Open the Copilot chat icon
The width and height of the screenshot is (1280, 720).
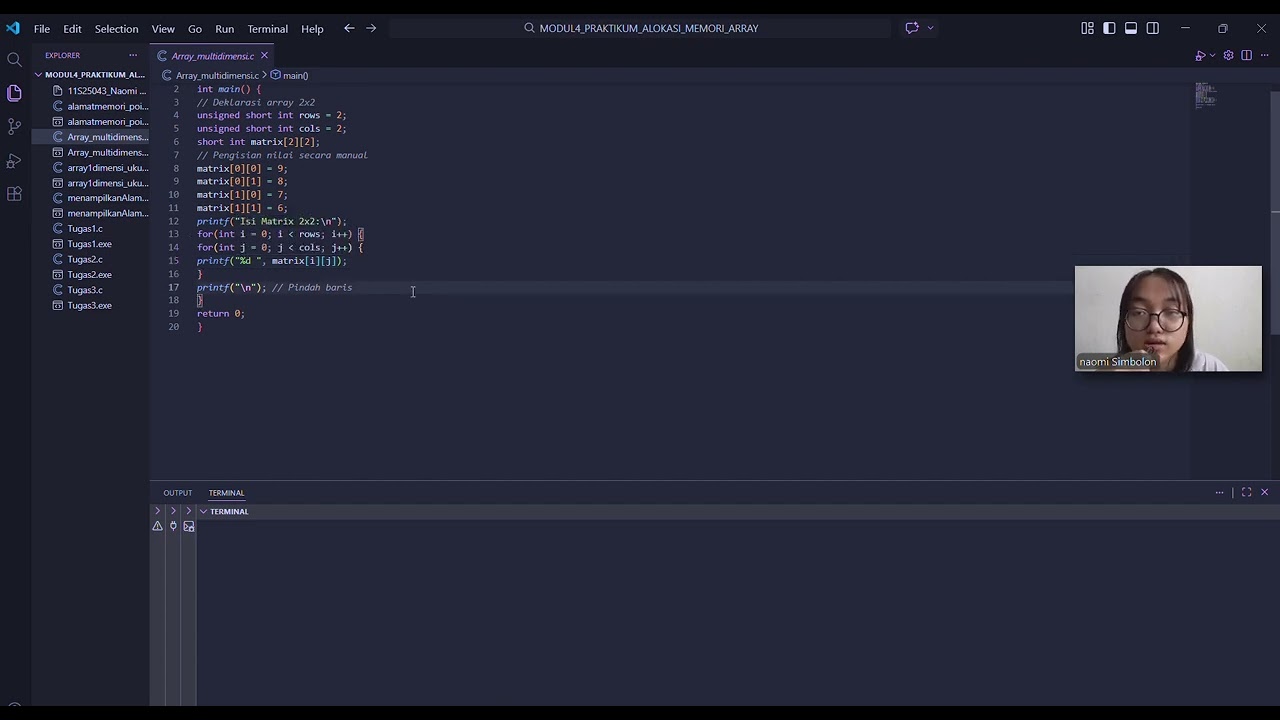point(912,28)
